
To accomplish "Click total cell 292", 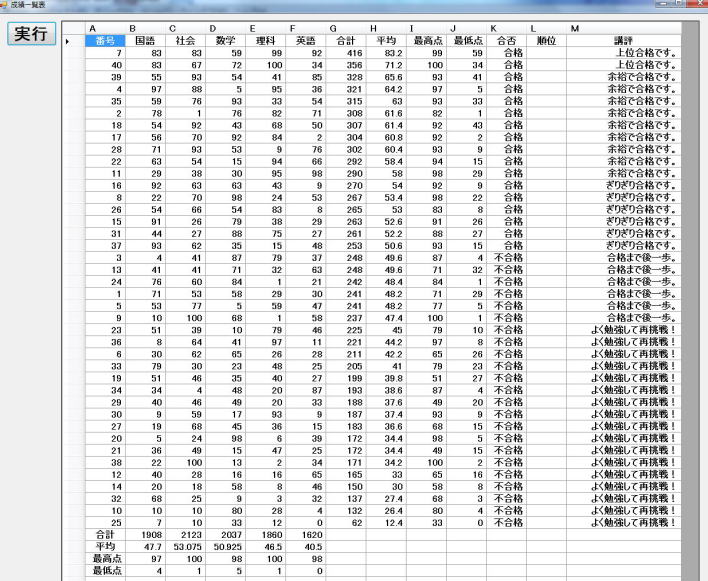I will [x=346, y=162].
